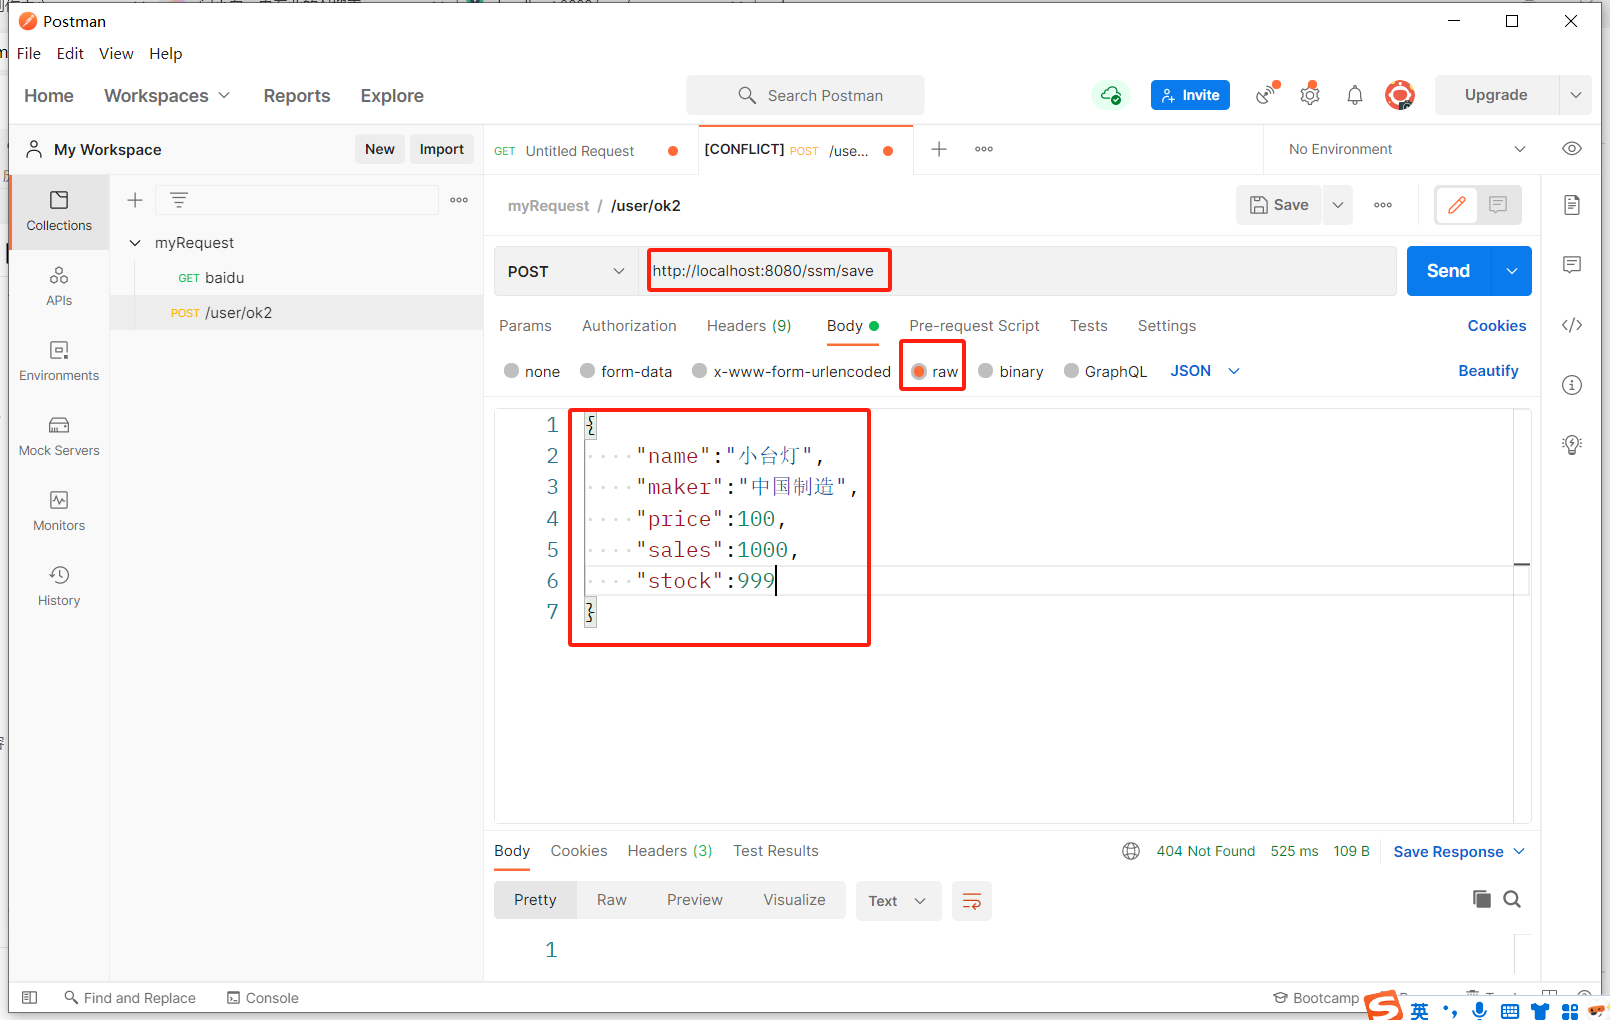
Task: Open History in the sidebar
Action: pos(59,586)
